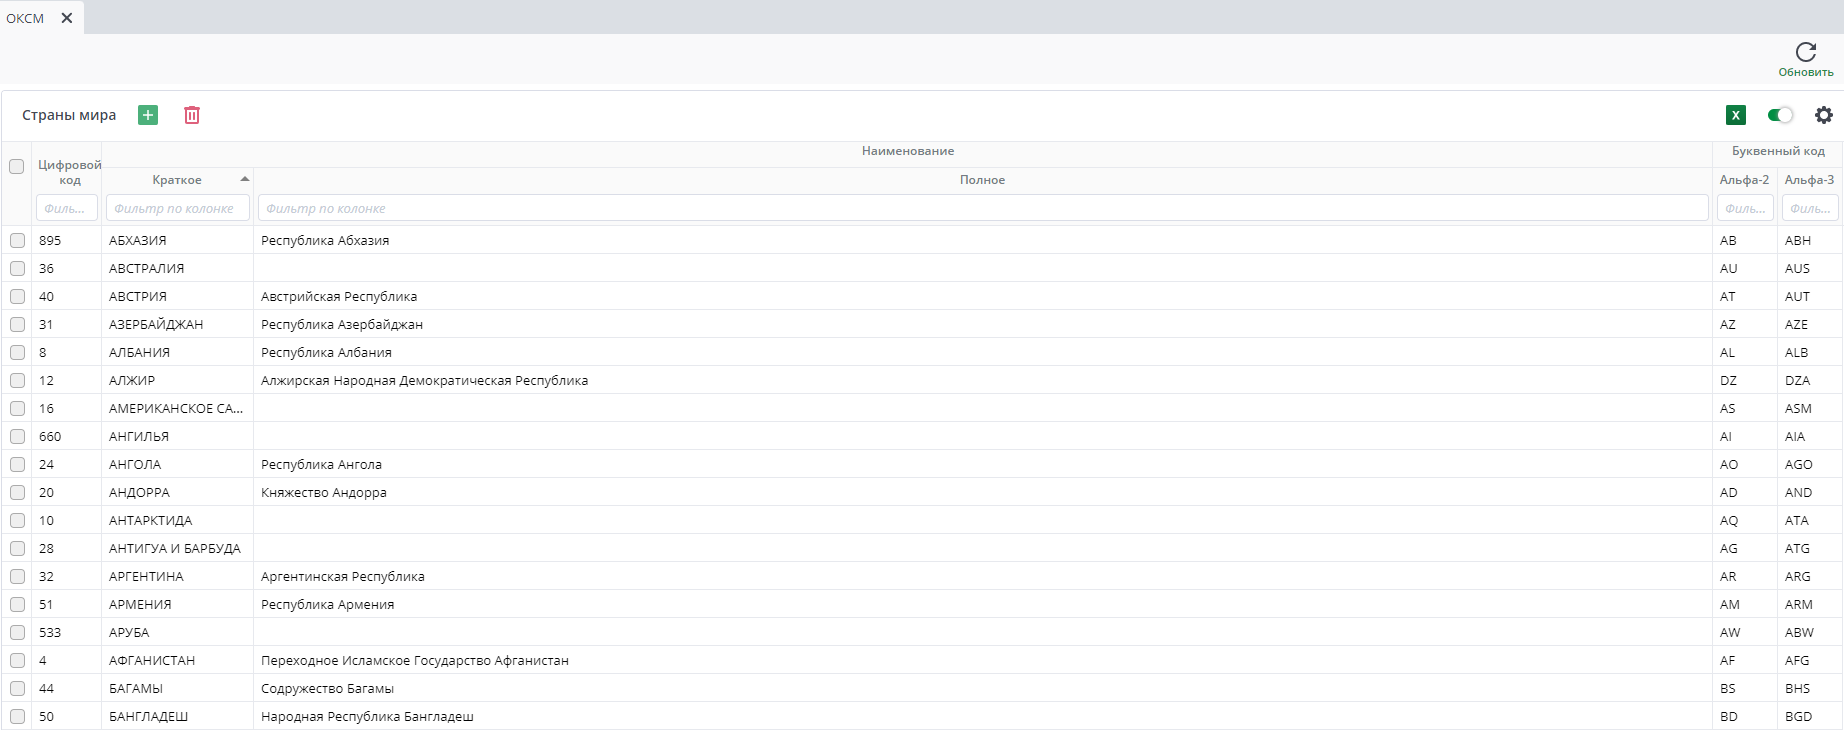This screenshot has width=1844, height=730.
Task: Click the АВСТРАЛИЯ short name cell
Action: pos(177,268)
